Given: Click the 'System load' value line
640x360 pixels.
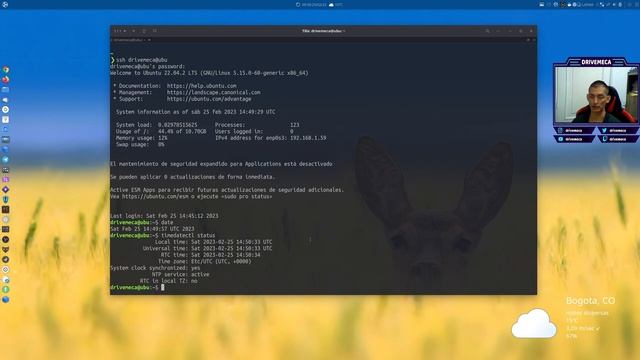Looking at the screenshot, I should [157, 125].
